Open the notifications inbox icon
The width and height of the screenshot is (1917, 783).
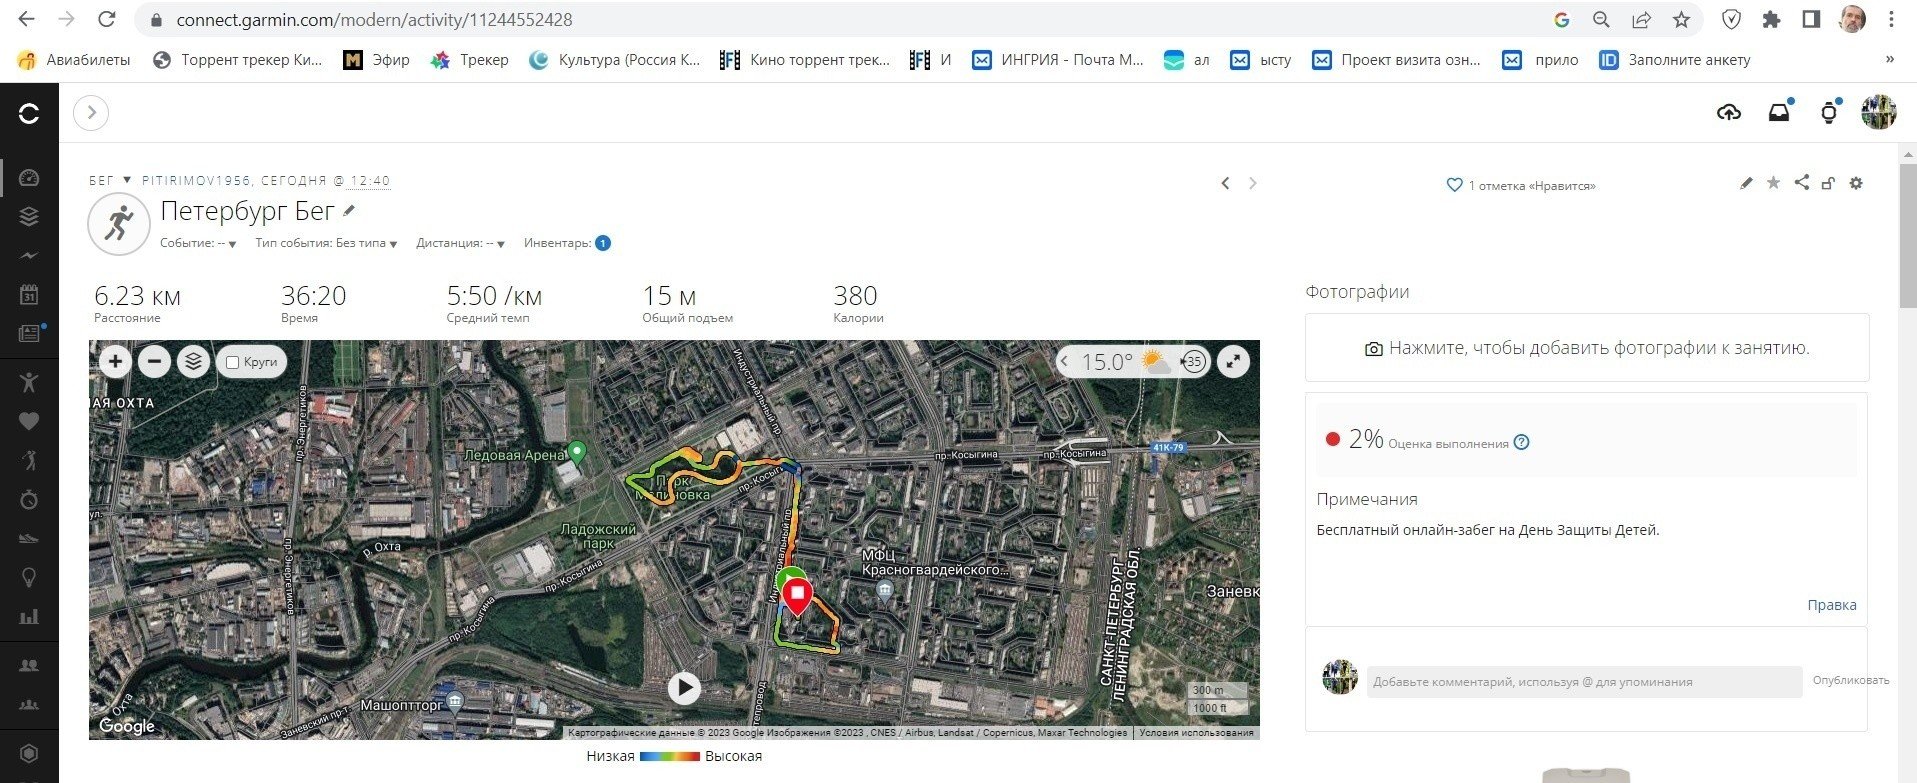coord(1779,113)
